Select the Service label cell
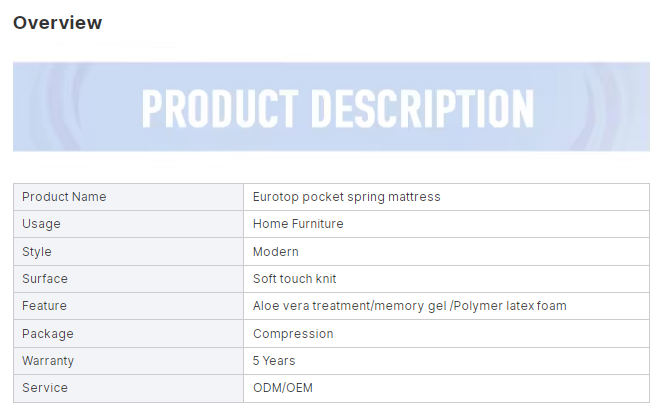The width and height of the screenshot is (666, 419). tap(128, 388)
